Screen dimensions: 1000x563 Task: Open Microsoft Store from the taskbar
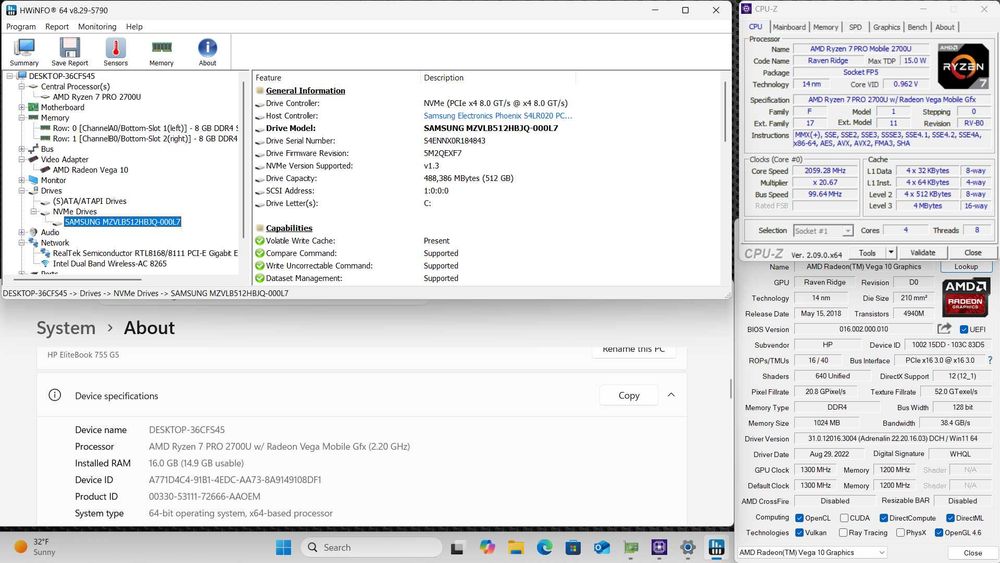pyautogui.click(x=573, y=547)
